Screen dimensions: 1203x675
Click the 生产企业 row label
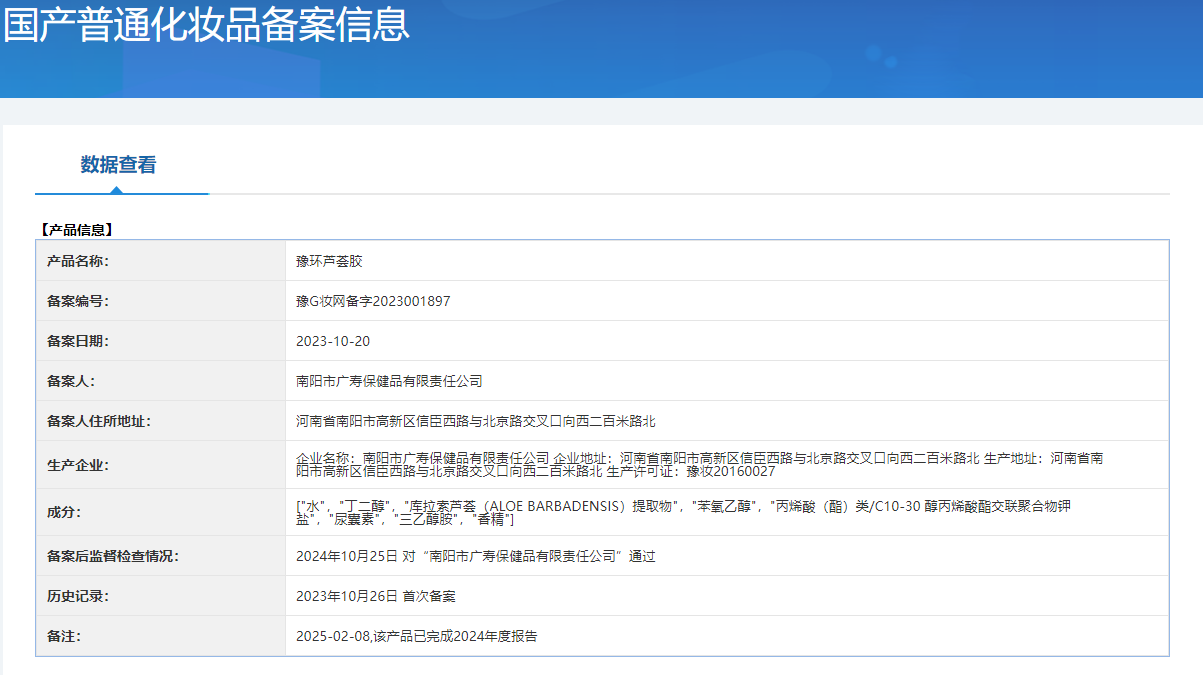click(78, 465)
